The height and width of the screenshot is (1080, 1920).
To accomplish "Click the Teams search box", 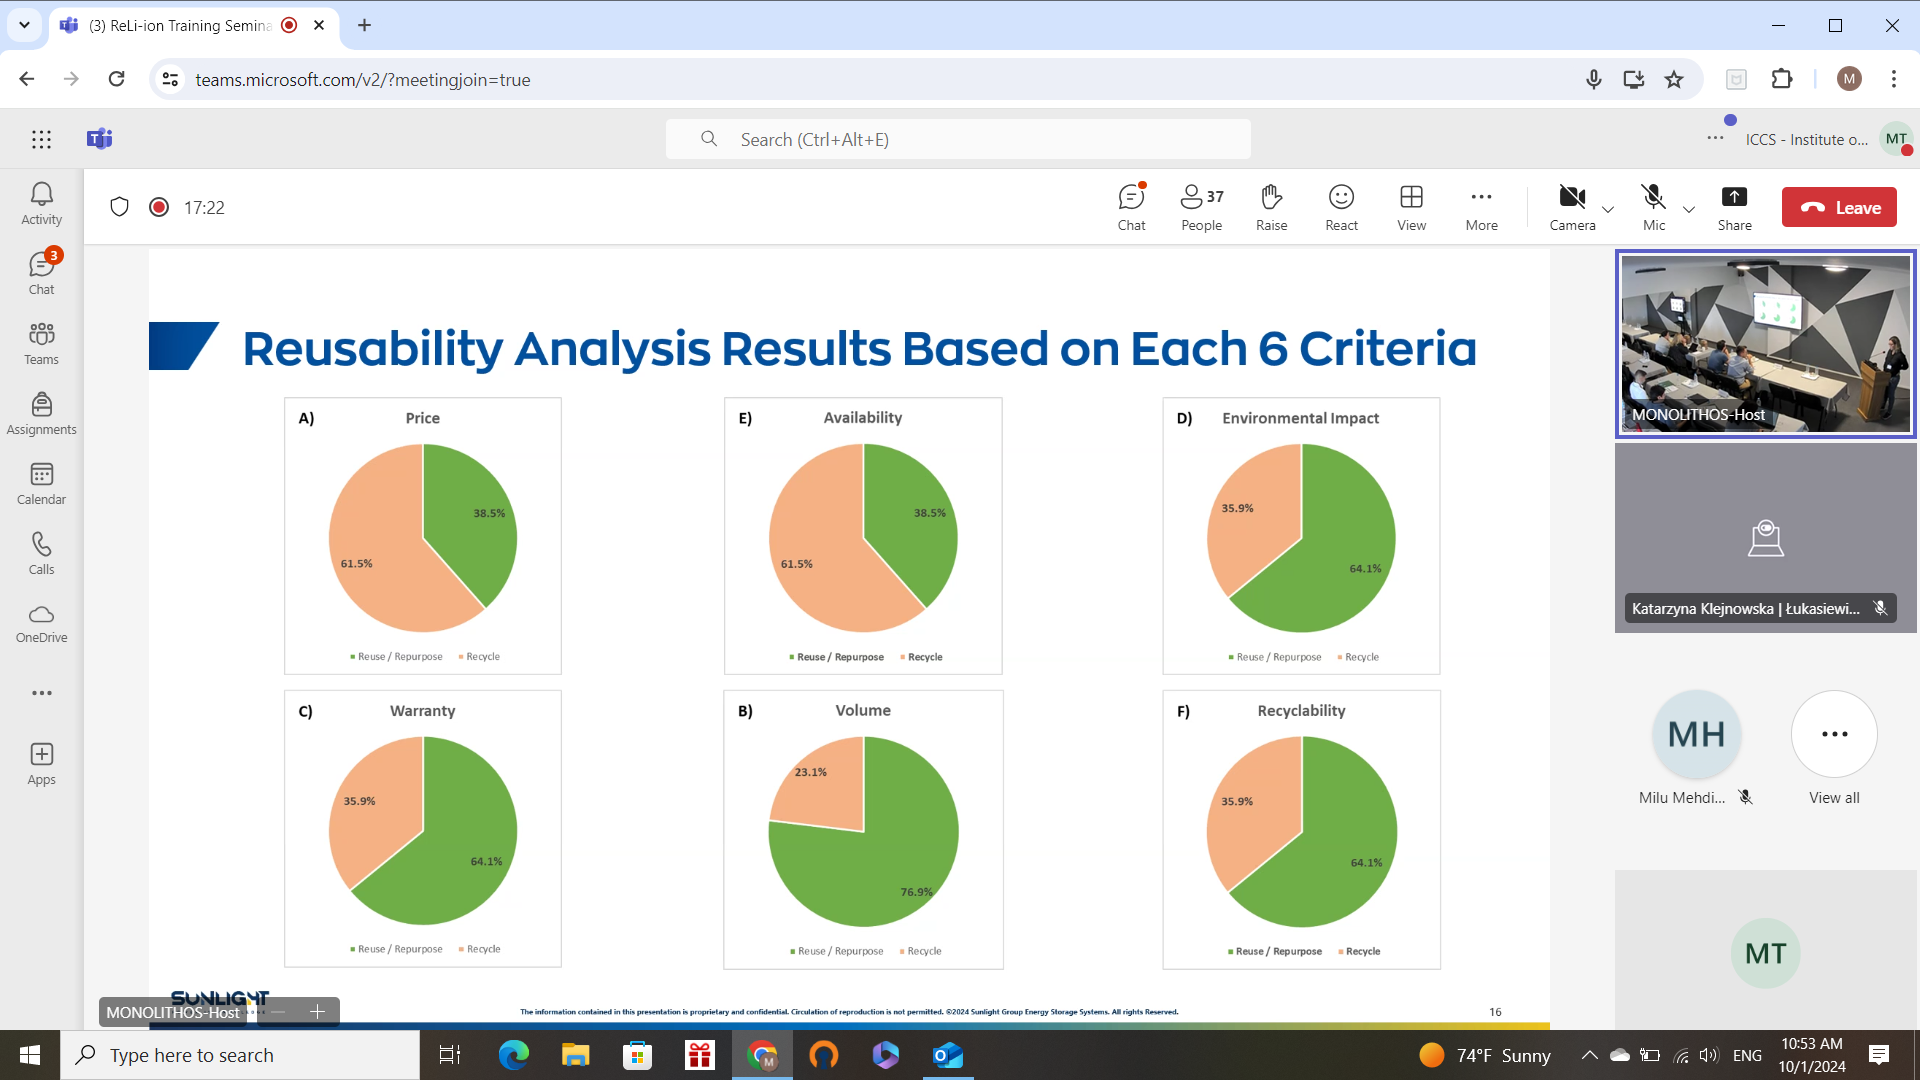I will tap(958, 139).
